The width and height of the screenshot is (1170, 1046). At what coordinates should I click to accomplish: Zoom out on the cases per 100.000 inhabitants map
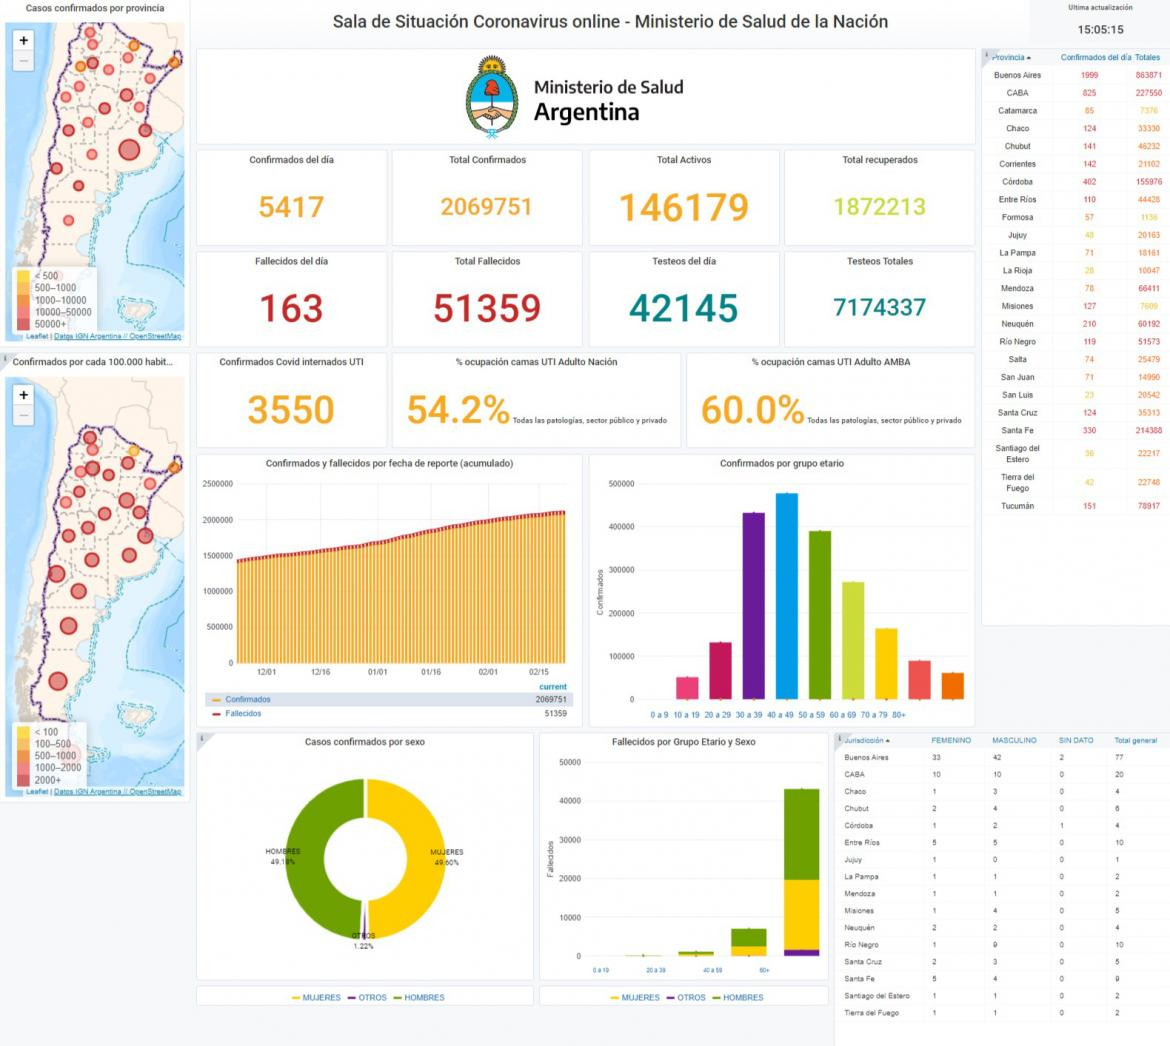click(x=24, y=415)
